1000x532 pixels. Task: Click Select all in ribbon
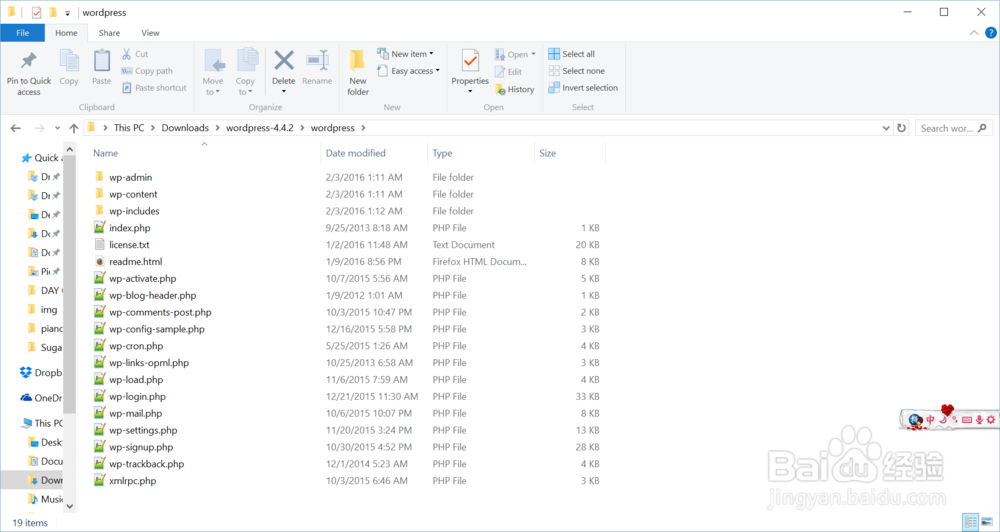[571, 54]
